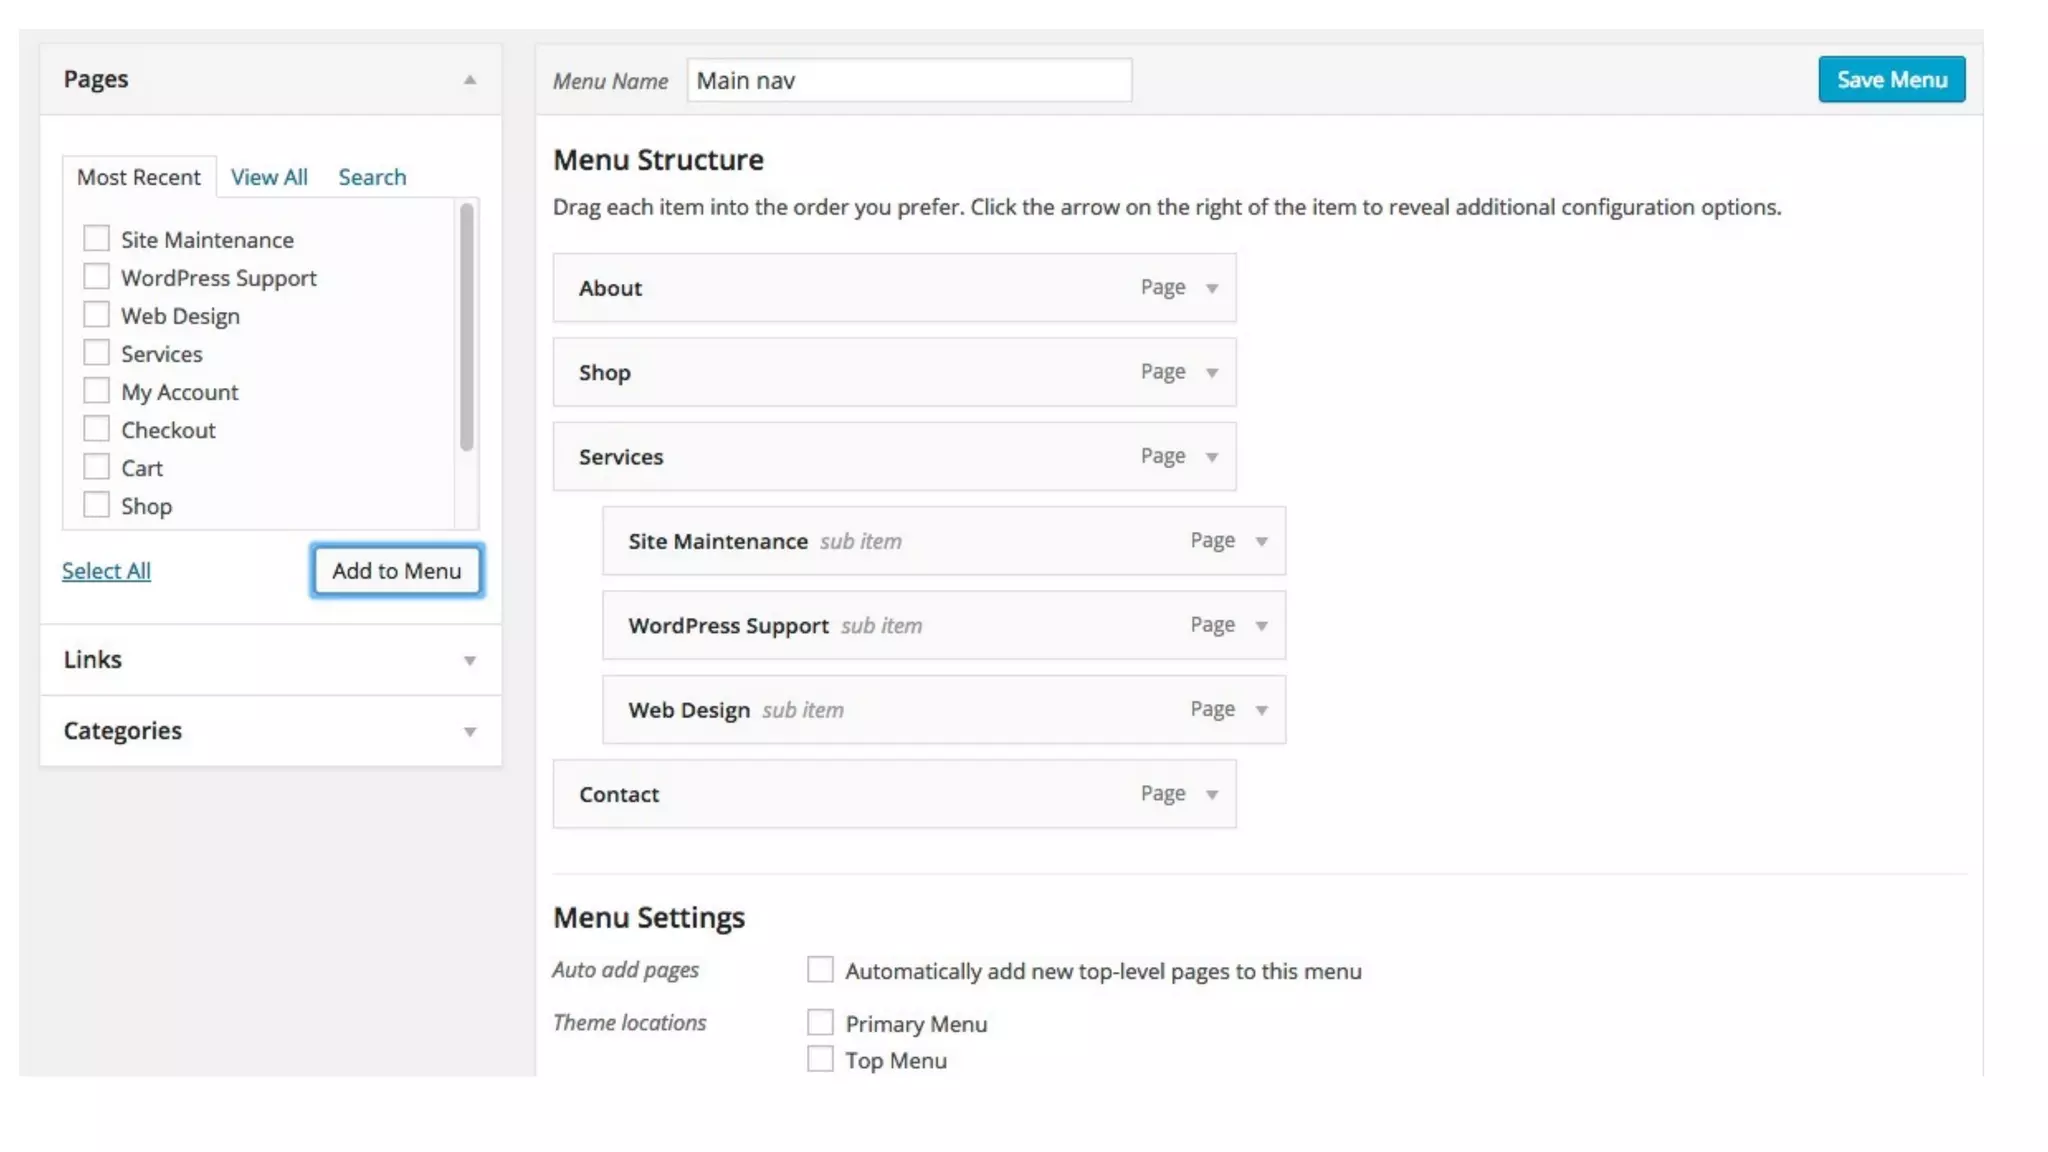Tick the My Account page checkbox
Viewport: 2048px width, 1152px height.
coord(96,391)
